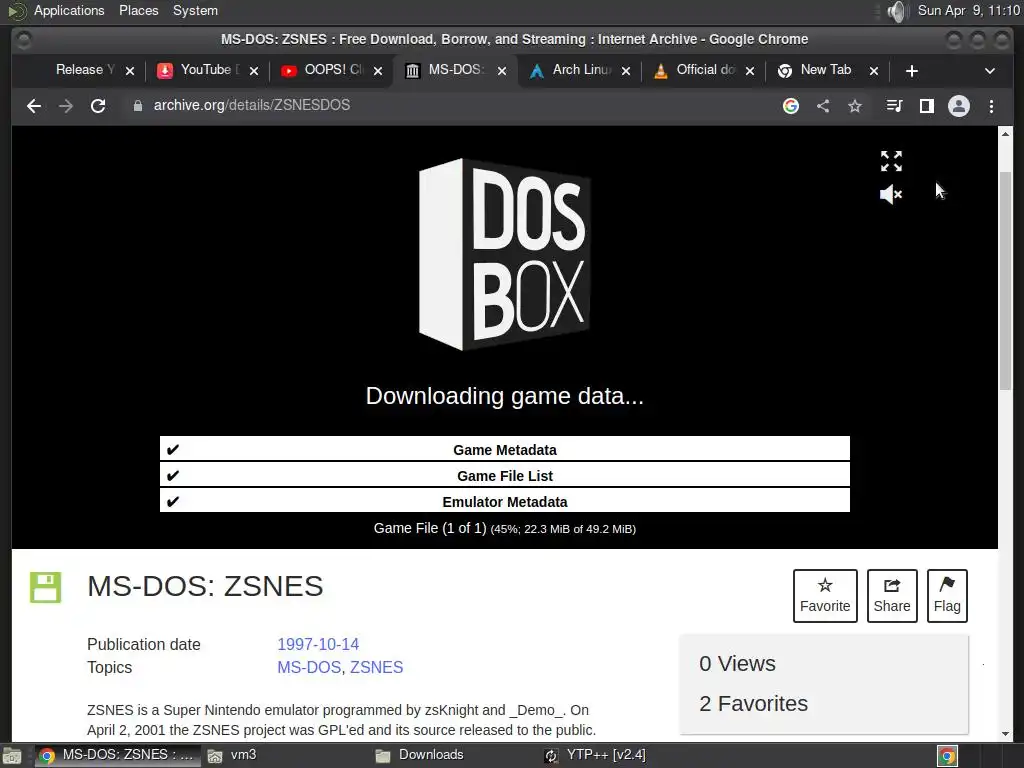Click the Google icon in address bar
The height and width of the screenshot is (768, 1024).
coord(791,106)
